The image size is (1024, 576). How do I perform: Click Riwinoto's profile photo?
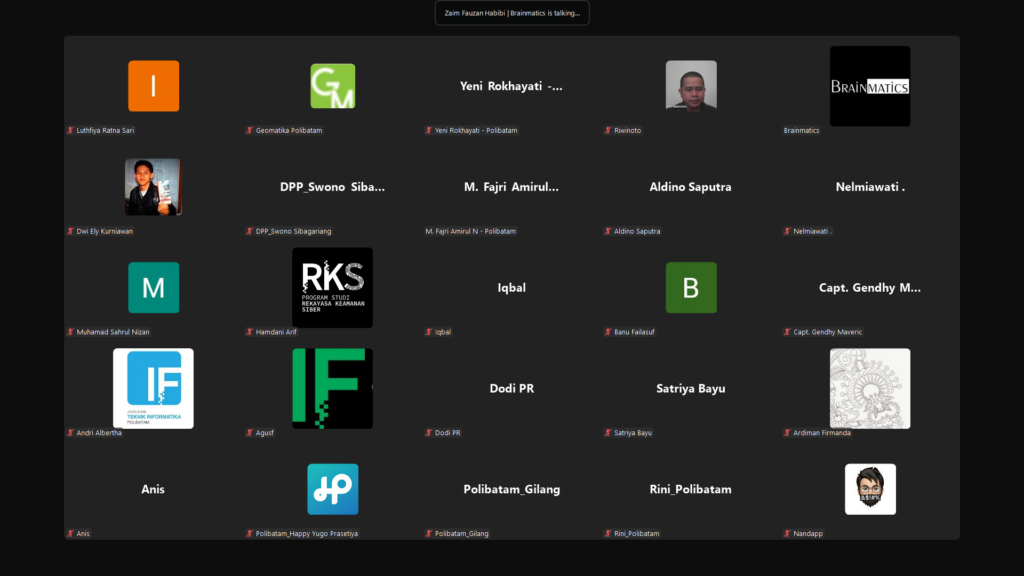coord(691,85)
